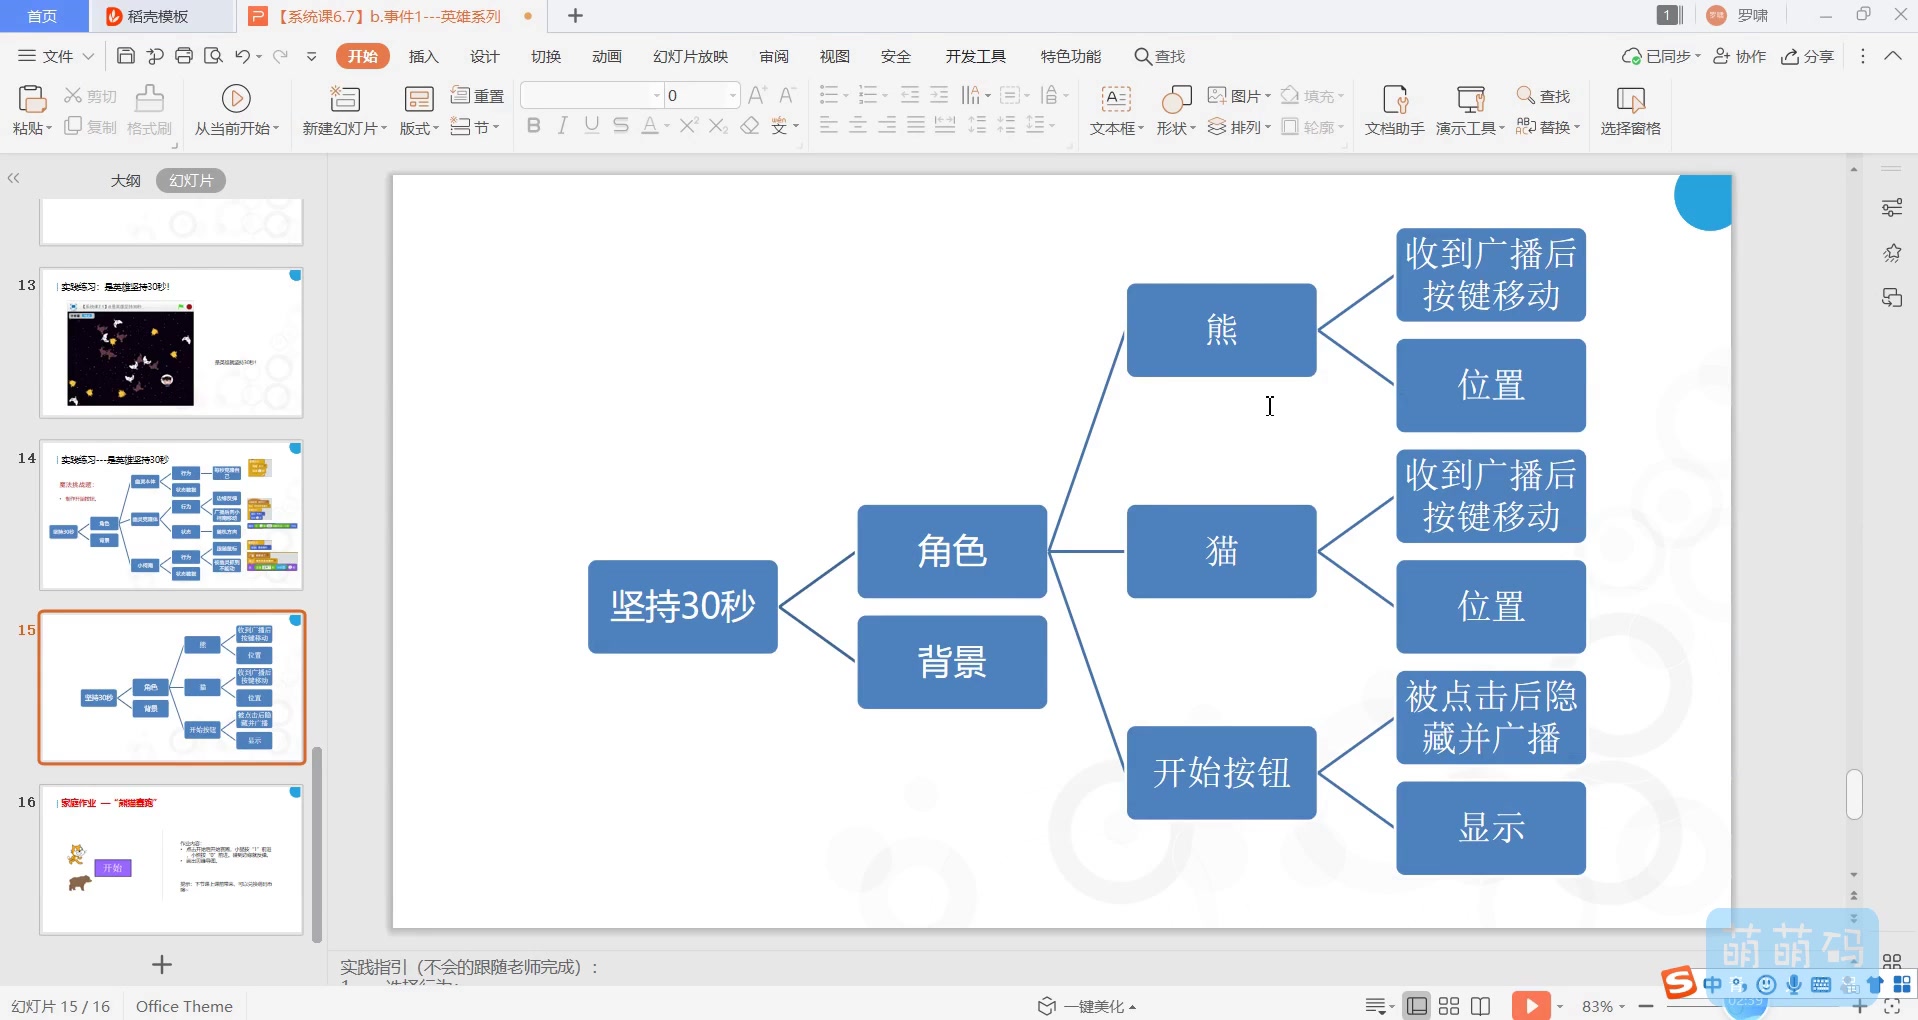This screenshot has width=1918, height=1020.
Task: Enable underline formatting
Action: [591, 125]
